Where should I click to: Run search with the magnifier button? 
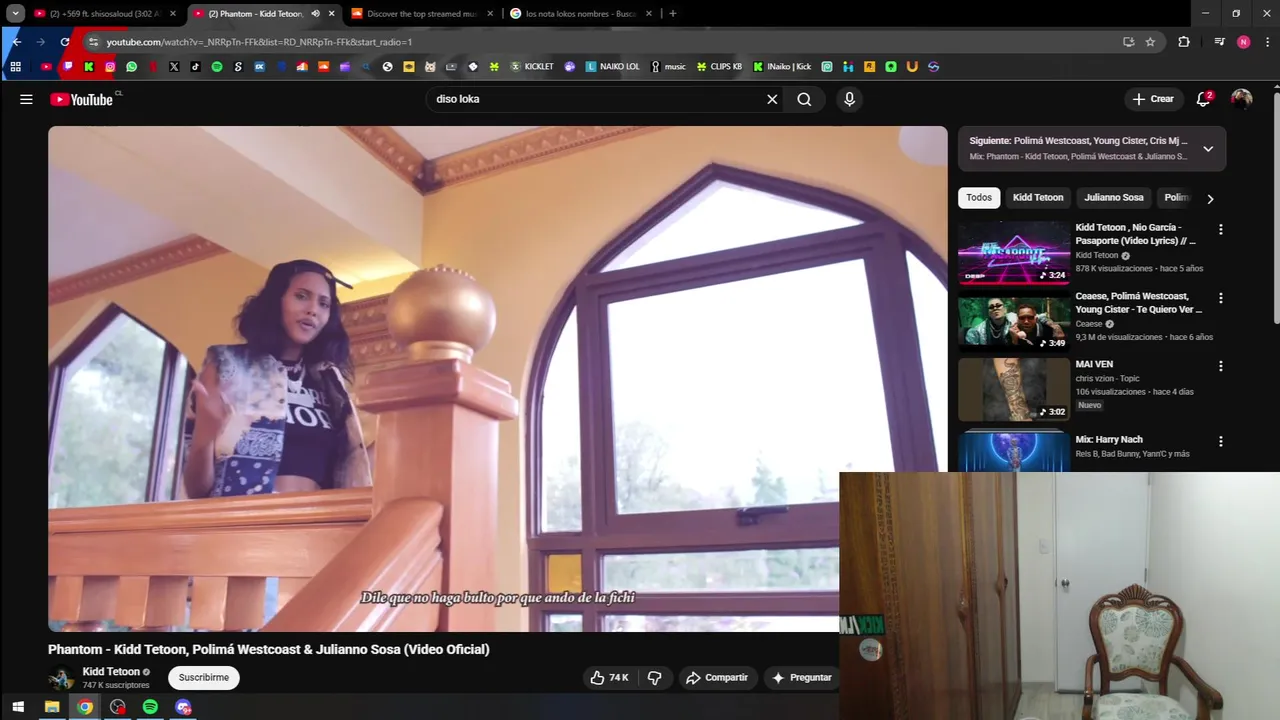coord(804,99)
